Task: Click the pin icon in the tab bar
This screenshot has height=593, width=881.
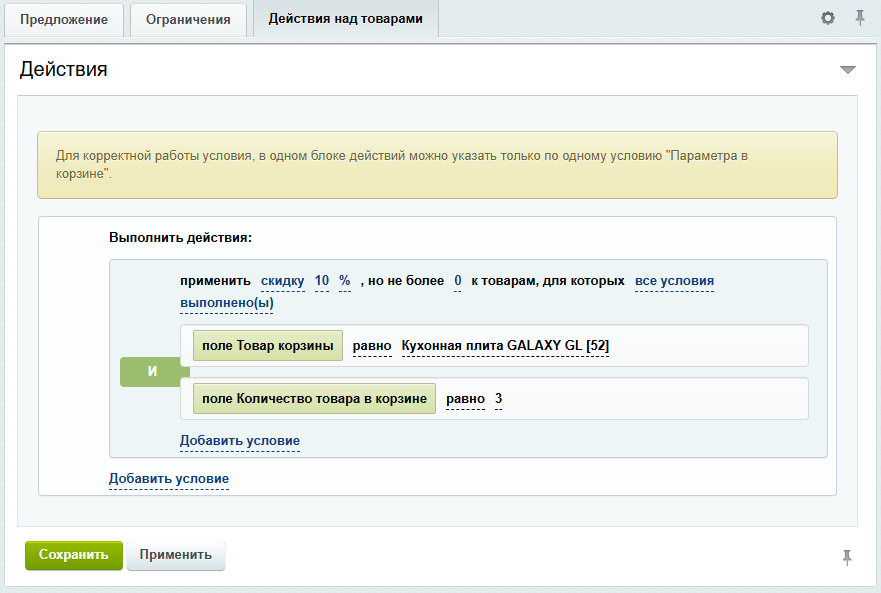Action: [860, 18]
